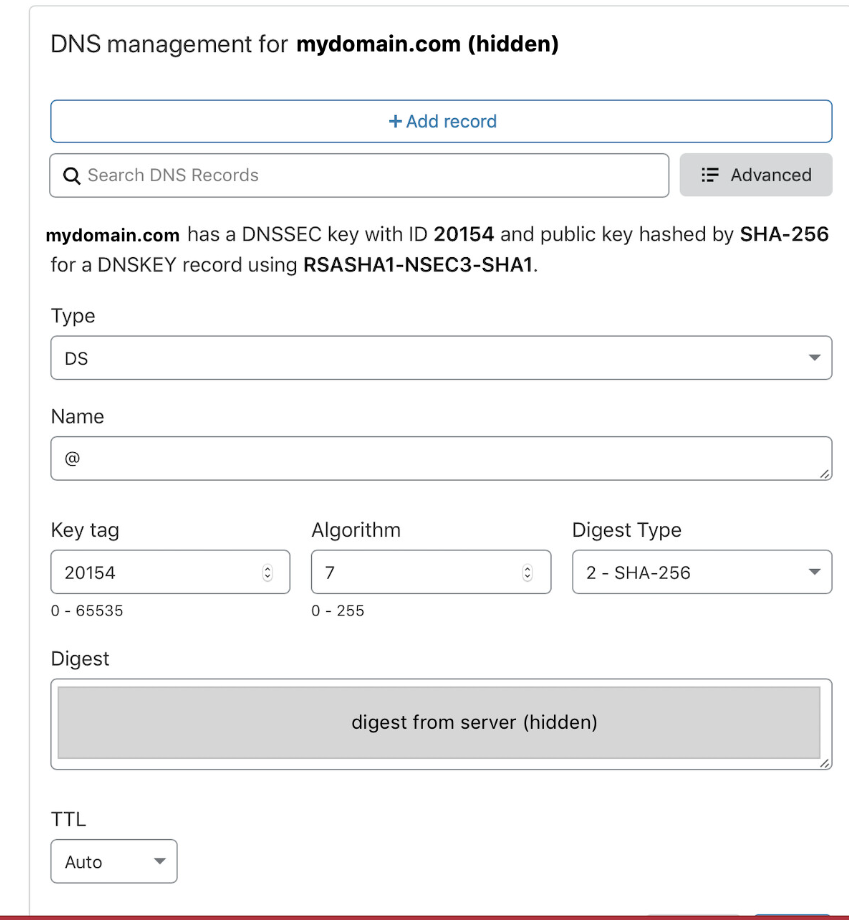
Task: Click the plus icon on Add record
Action: (395, 121)
